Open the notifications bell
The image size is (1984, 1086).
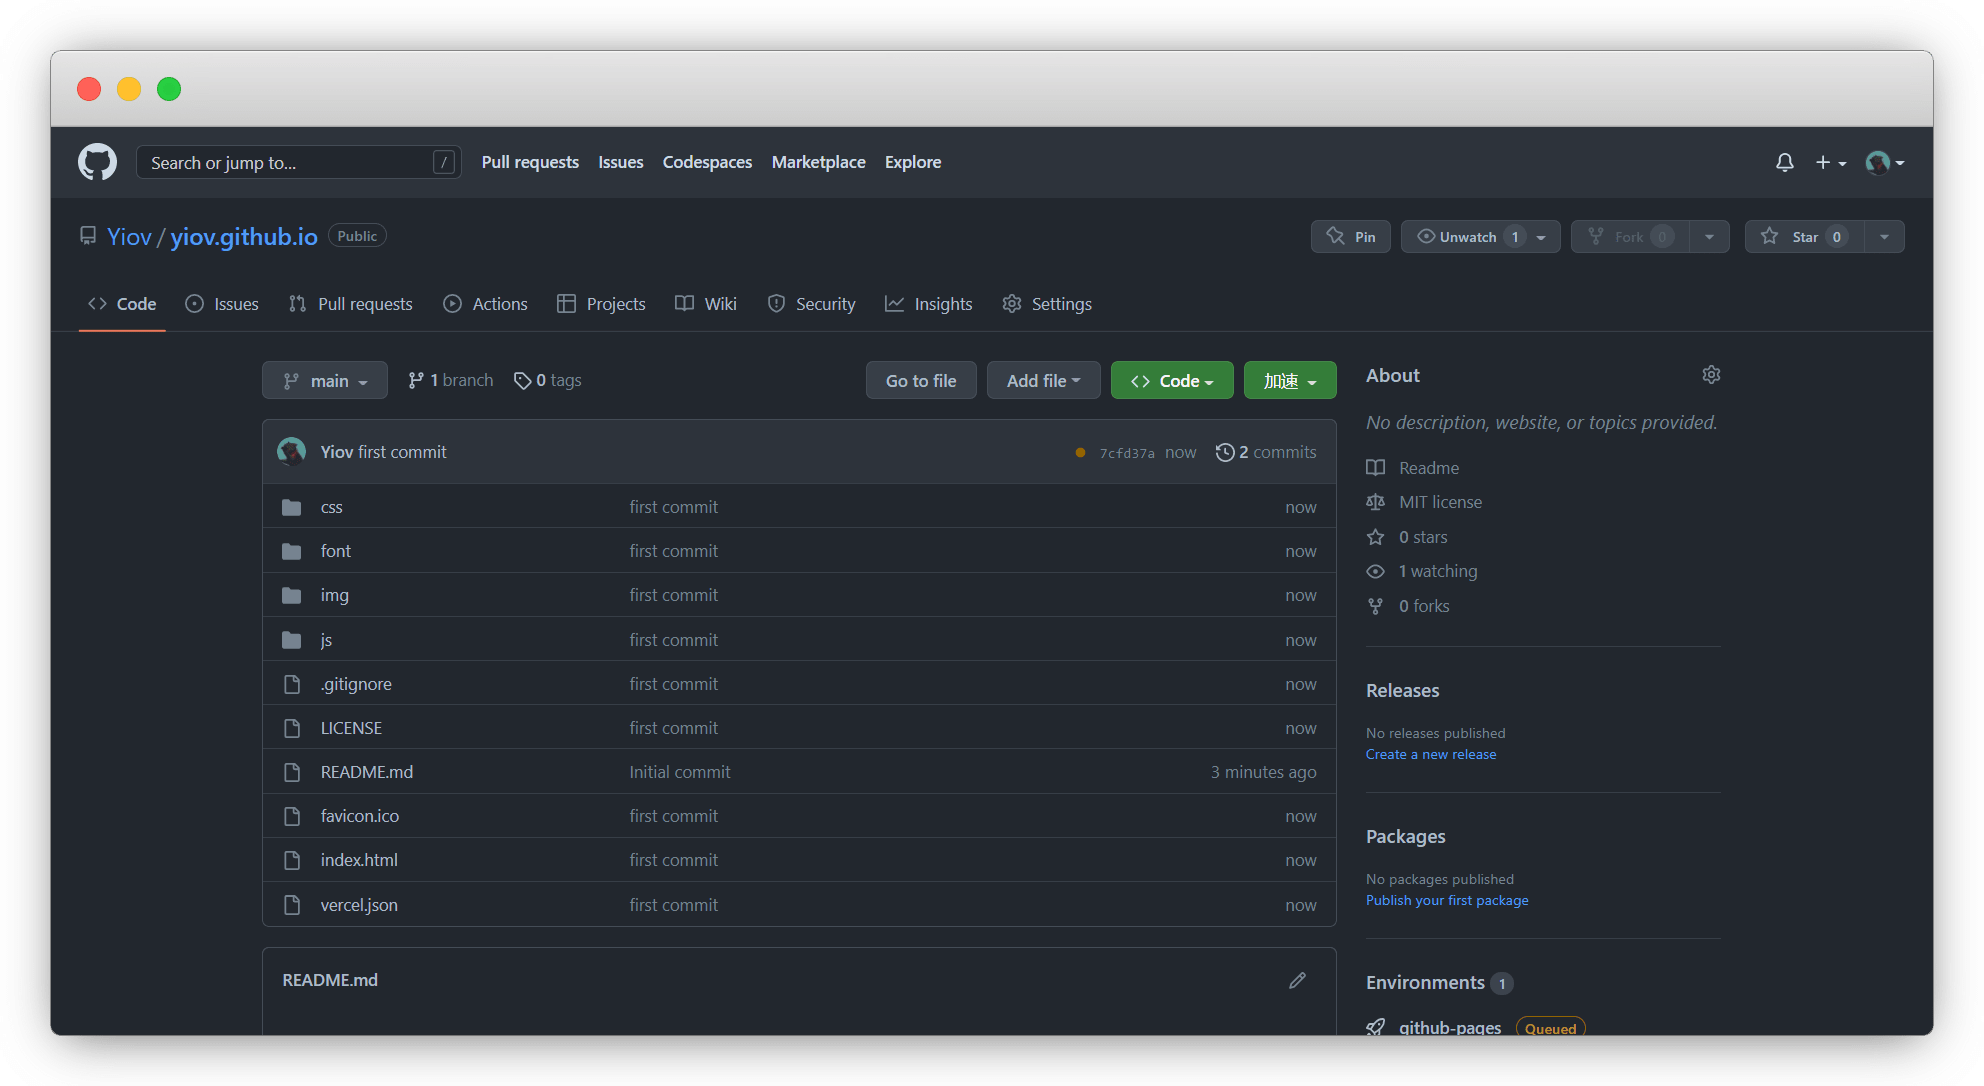(1784, 162)
